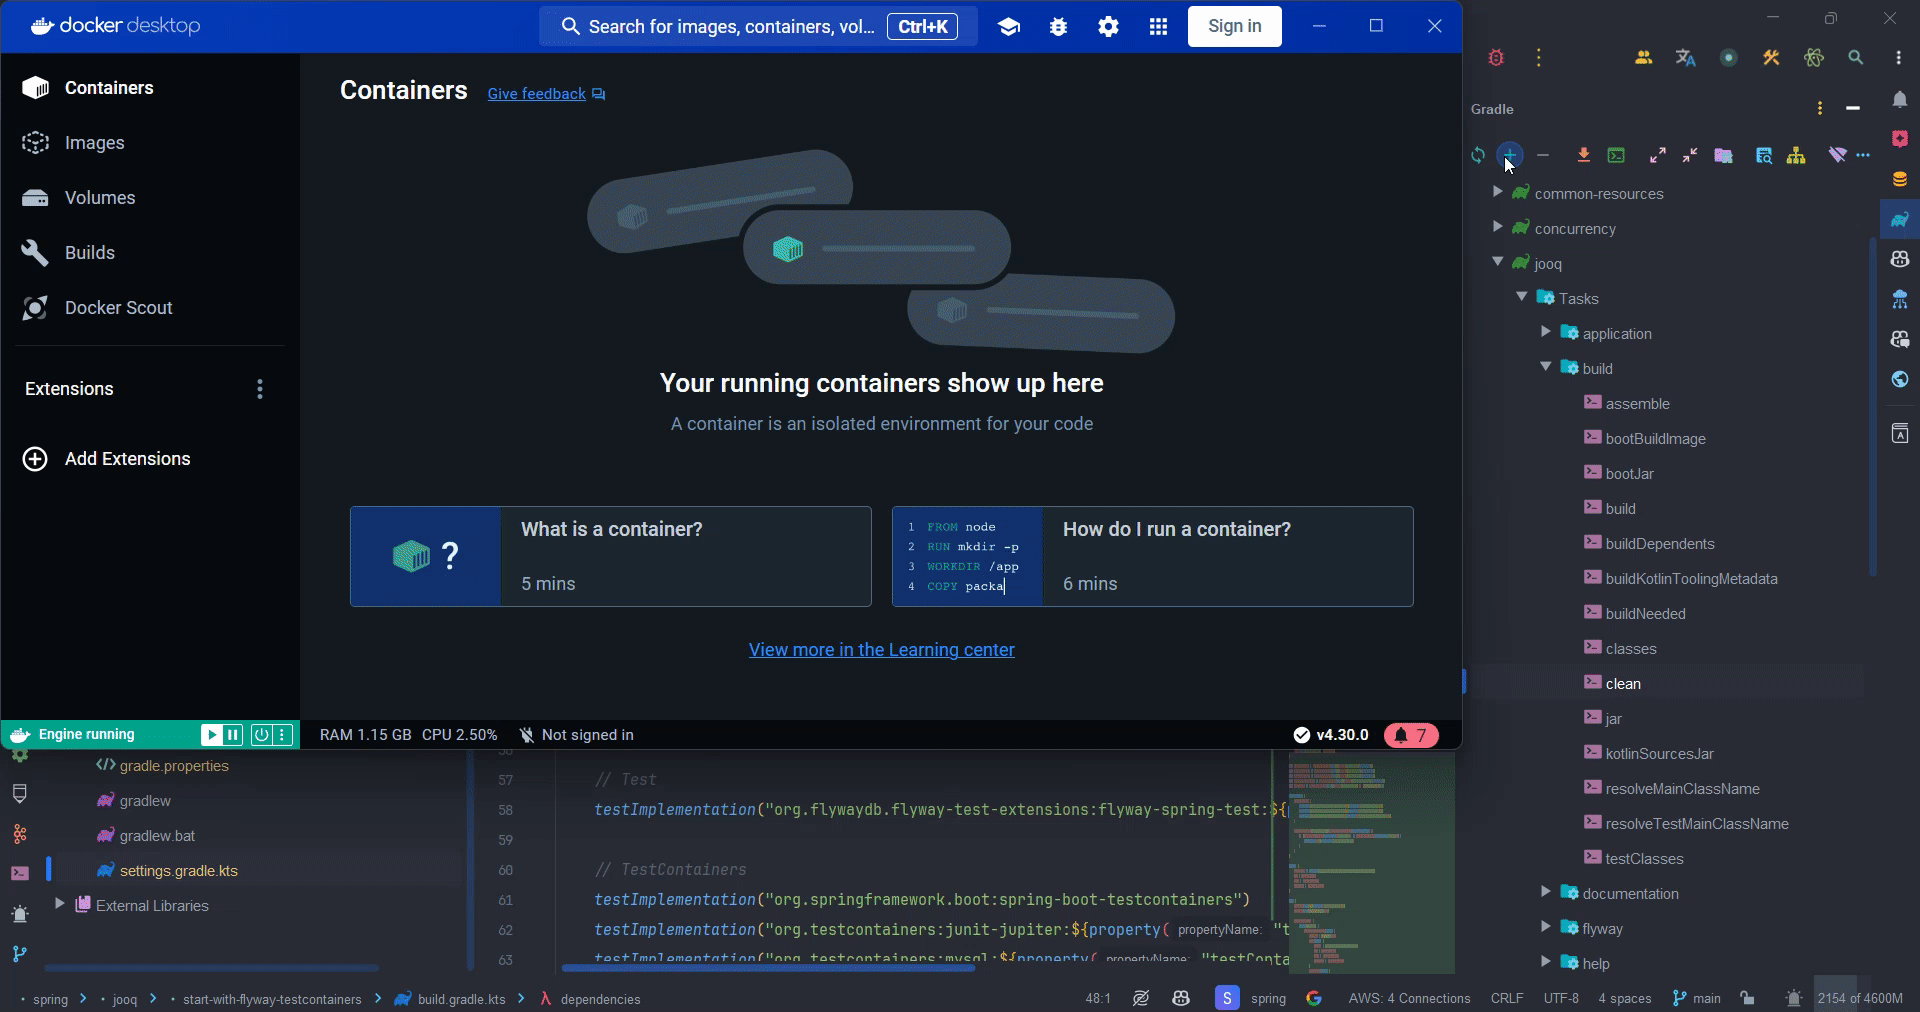
Task: Collapse the Tasks node under jooq
Action: point(1521,297)
